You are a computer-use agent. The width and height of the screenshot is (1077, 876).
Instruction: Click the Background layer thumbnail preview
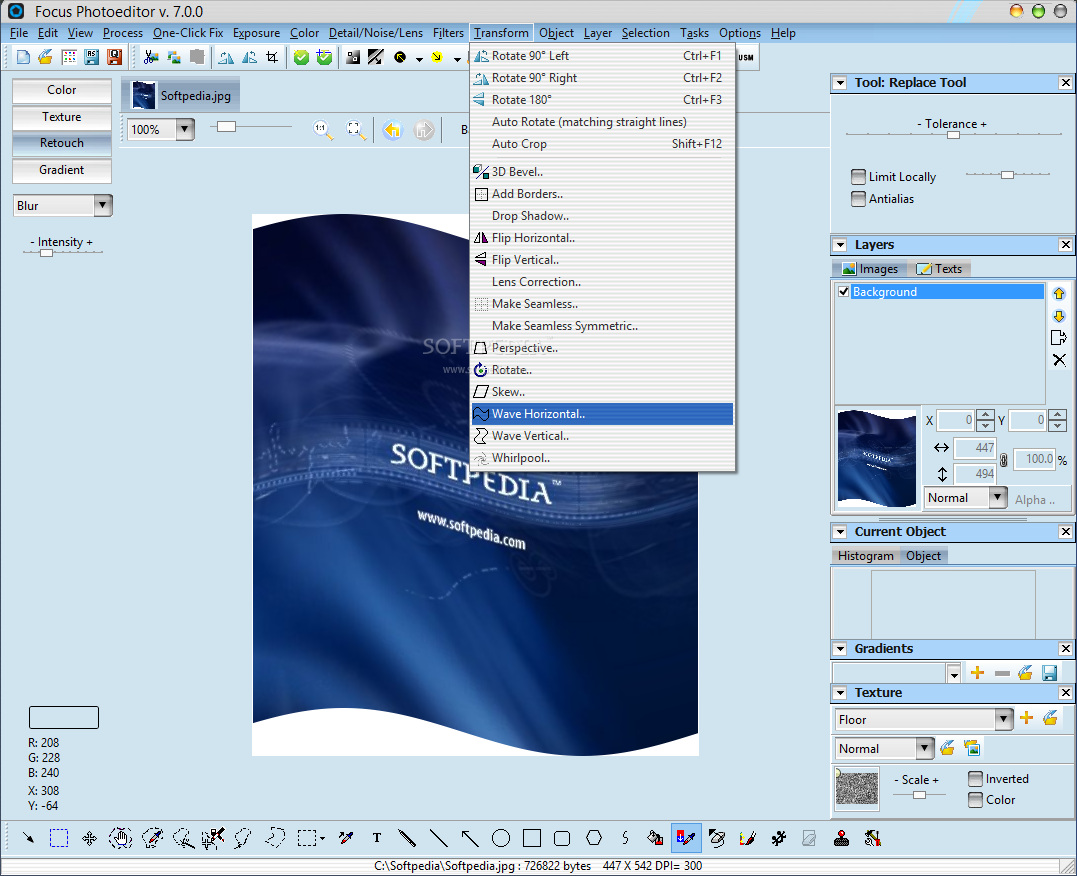click(876, 458)
